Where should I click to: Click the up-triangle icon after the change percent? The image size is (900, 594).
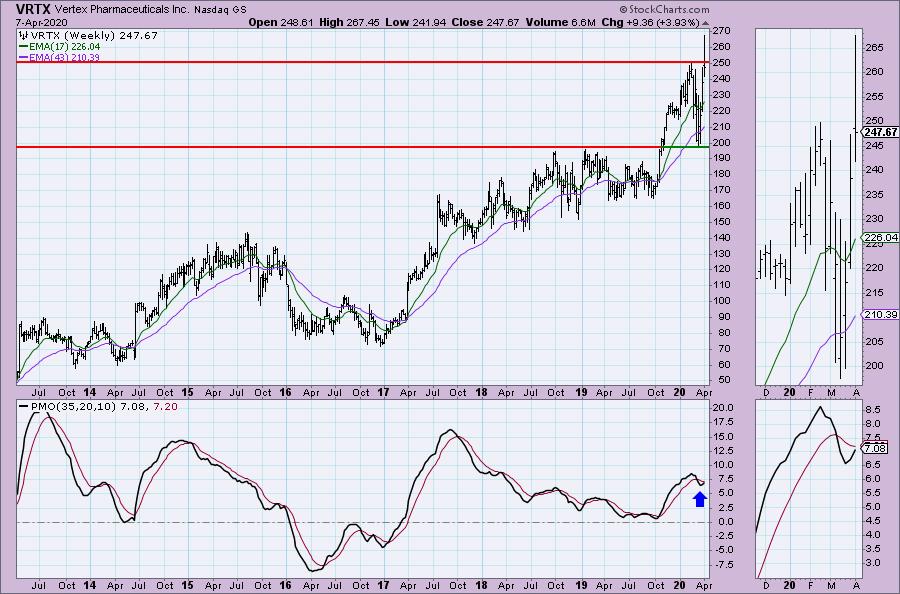tap(705, 23)
